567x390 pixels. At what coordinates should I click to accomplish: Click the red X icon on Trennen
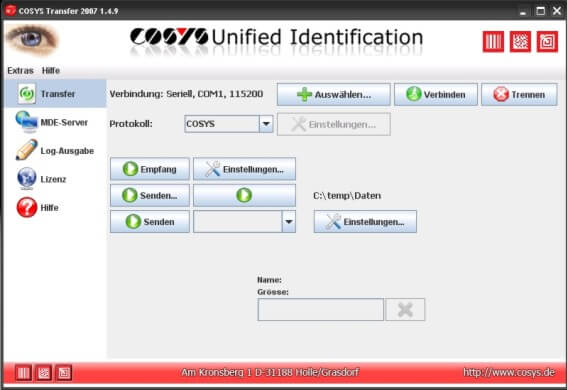501,95
